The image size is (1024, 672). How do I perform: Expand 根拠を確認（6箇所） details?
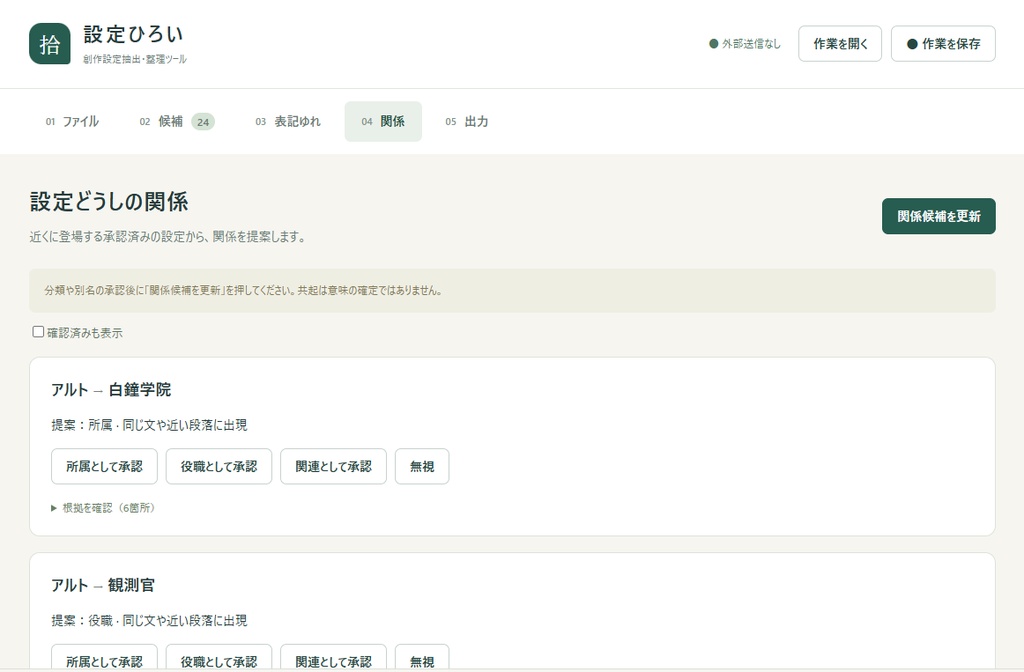tap(103, 507)
